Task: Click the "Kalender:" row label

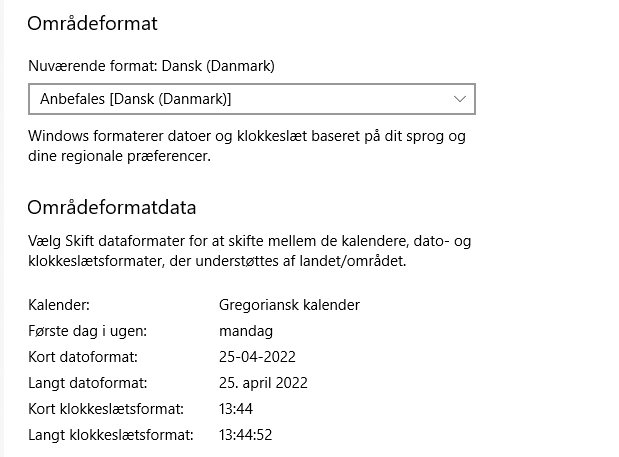Action: 59,304
